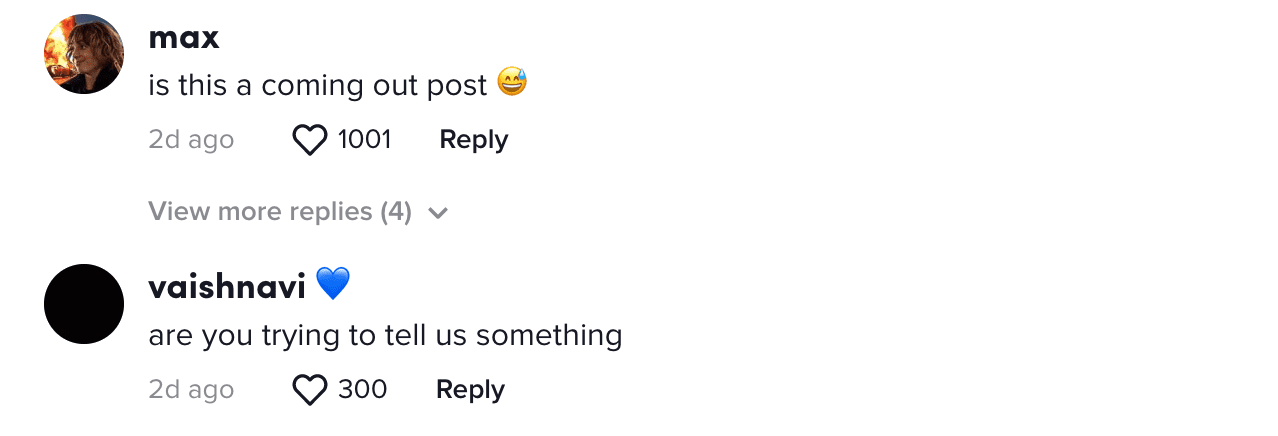Click the "(4)" reply count
The image size is (1278, 436).
396,212
